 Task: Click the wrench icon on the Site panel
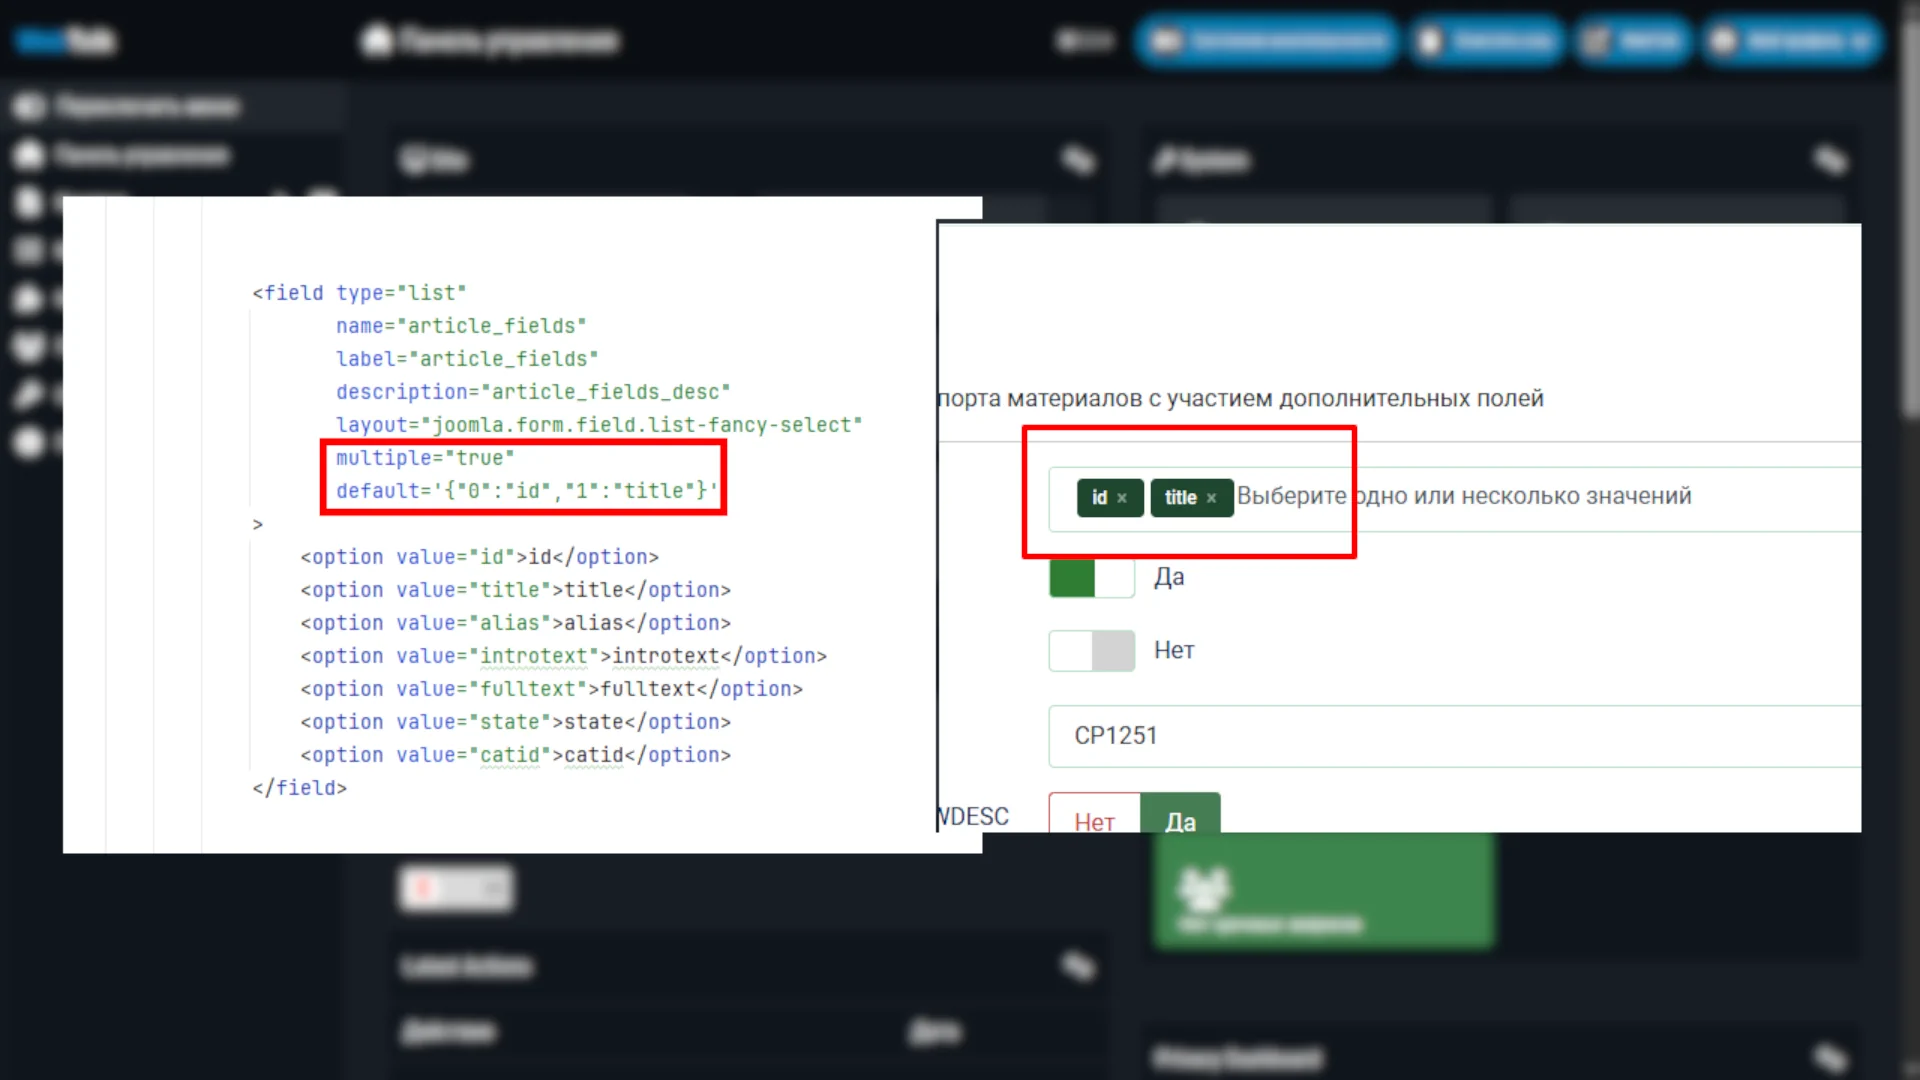coord(1077,160)
